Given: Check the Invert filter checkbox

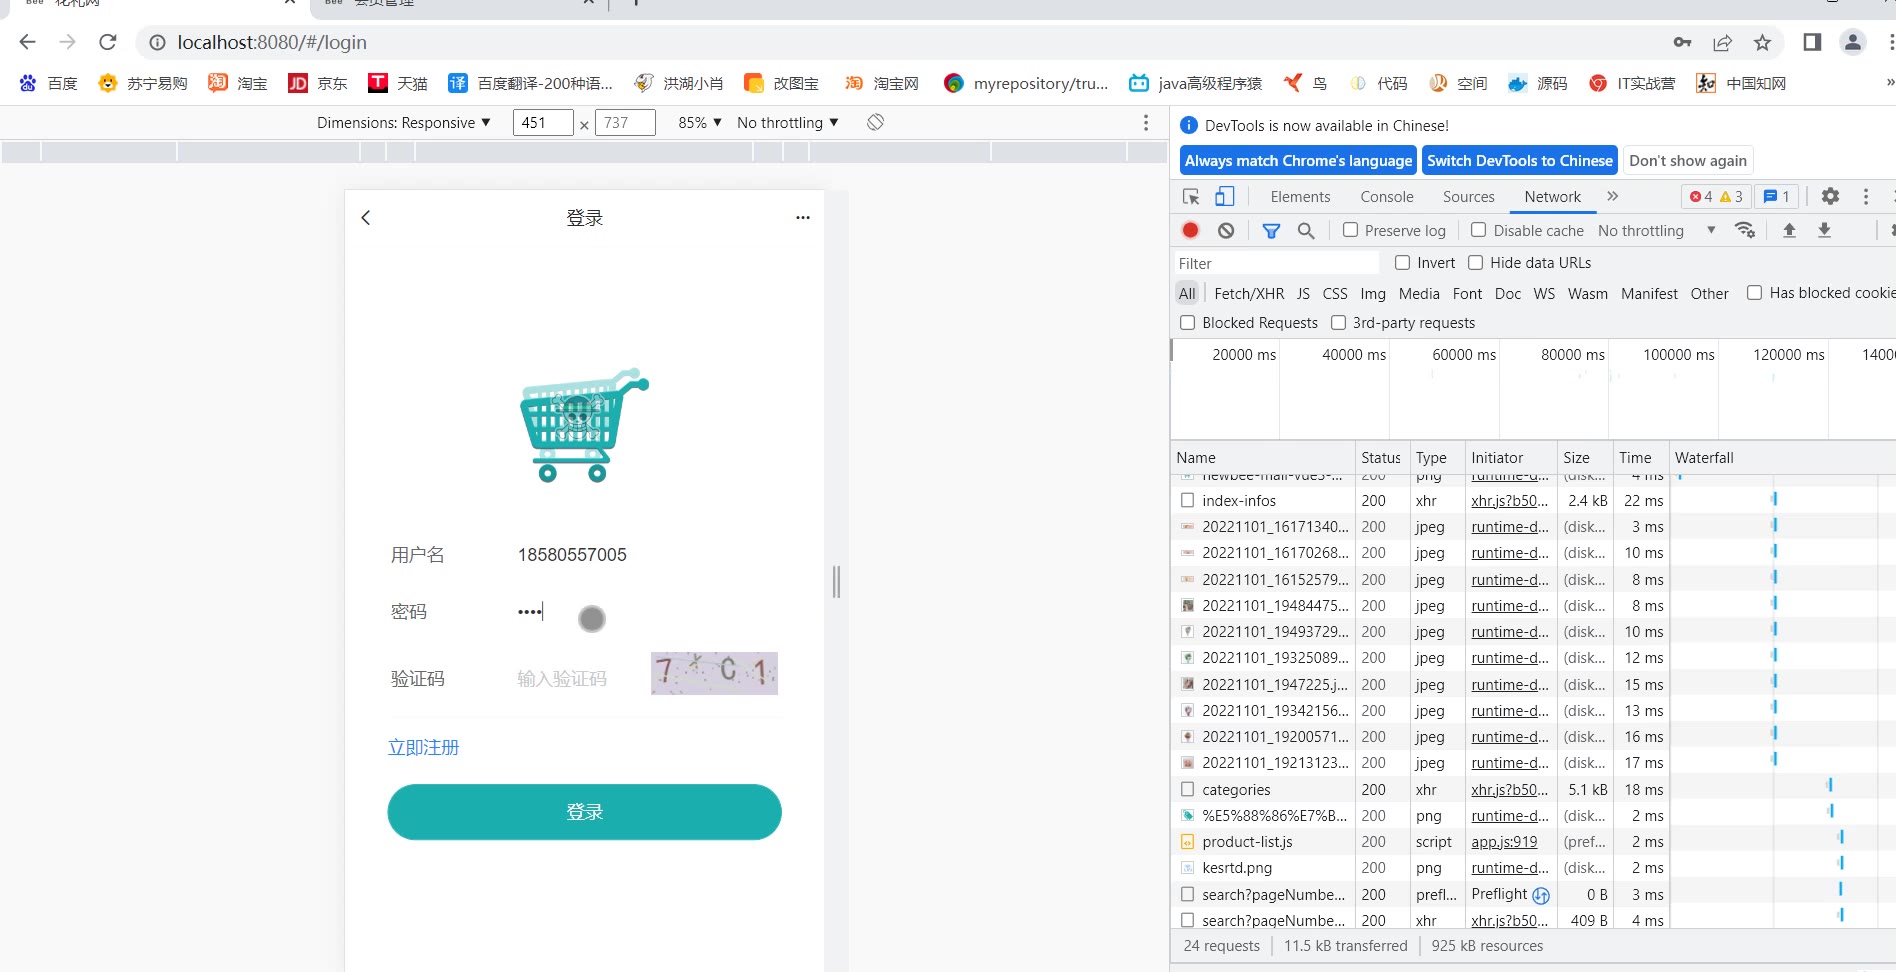Looking at the screenshot, I should [1402, 262].
